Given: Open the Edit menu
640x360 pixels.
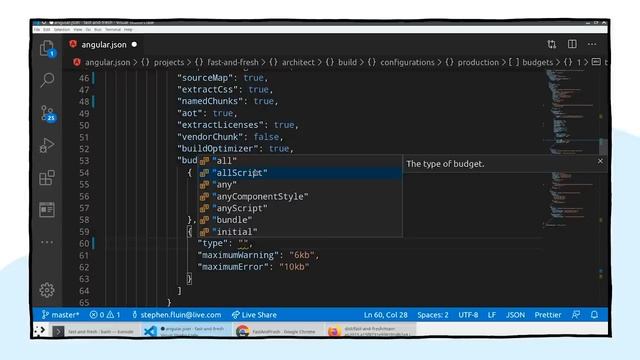Looking at the screenshot, I should 47,30.
